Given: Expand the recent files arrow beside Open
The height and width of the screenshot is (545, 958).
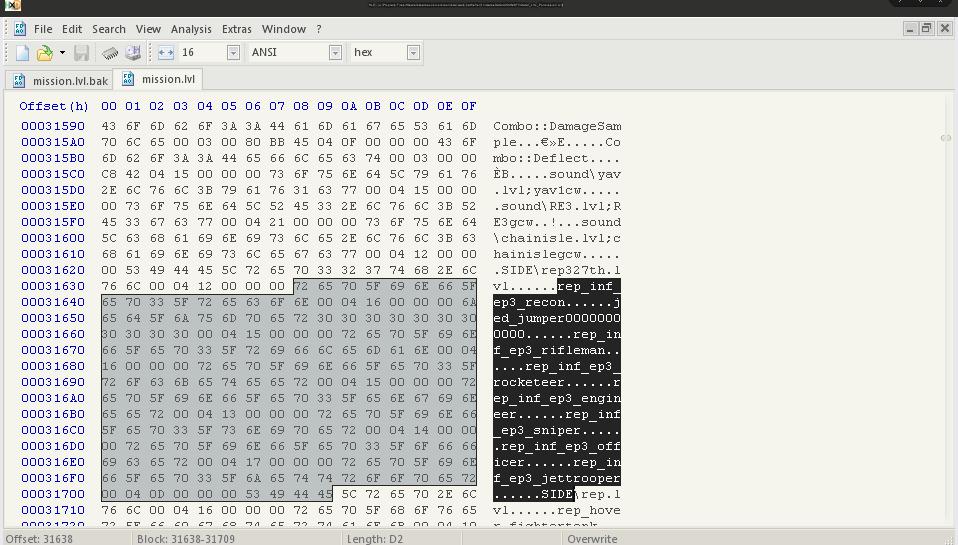Looking at the screenshot, I should click(x=62, y=53).
